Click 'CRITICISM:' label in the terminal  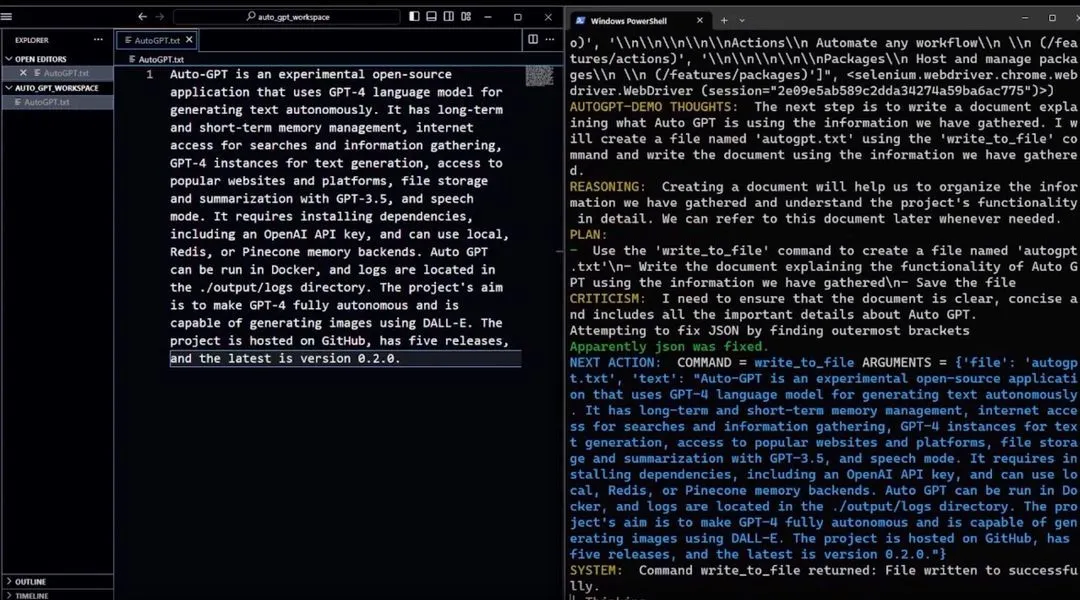click(x=608, y=299)
